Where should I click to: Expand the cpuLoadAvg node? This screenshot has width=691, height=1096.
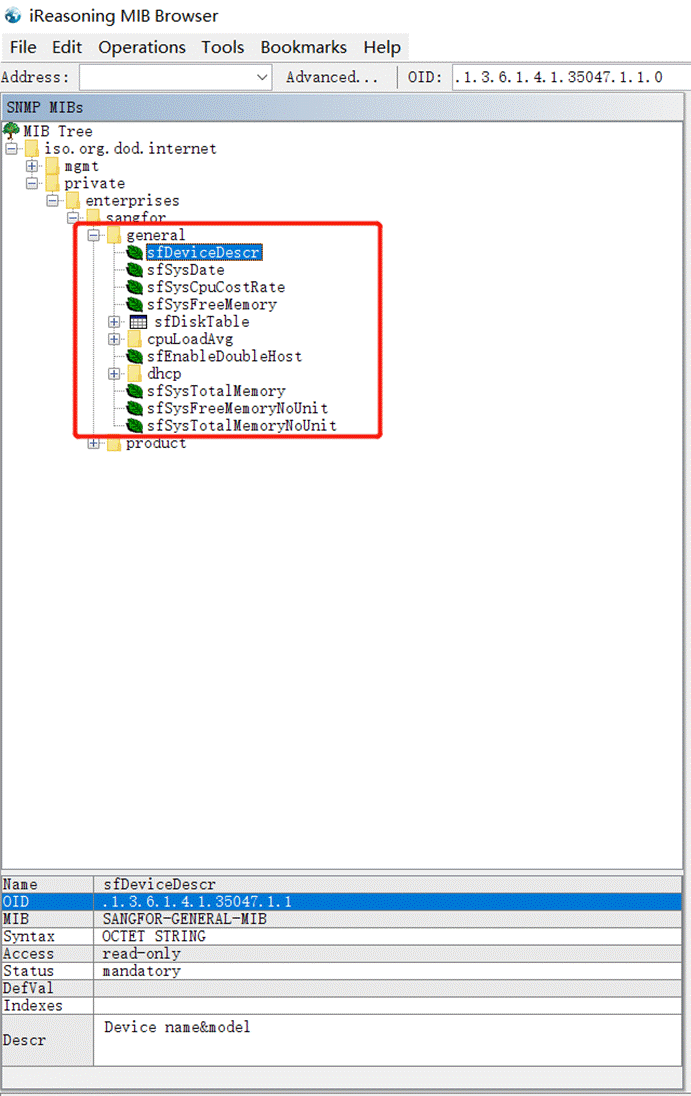click(115, 339)
